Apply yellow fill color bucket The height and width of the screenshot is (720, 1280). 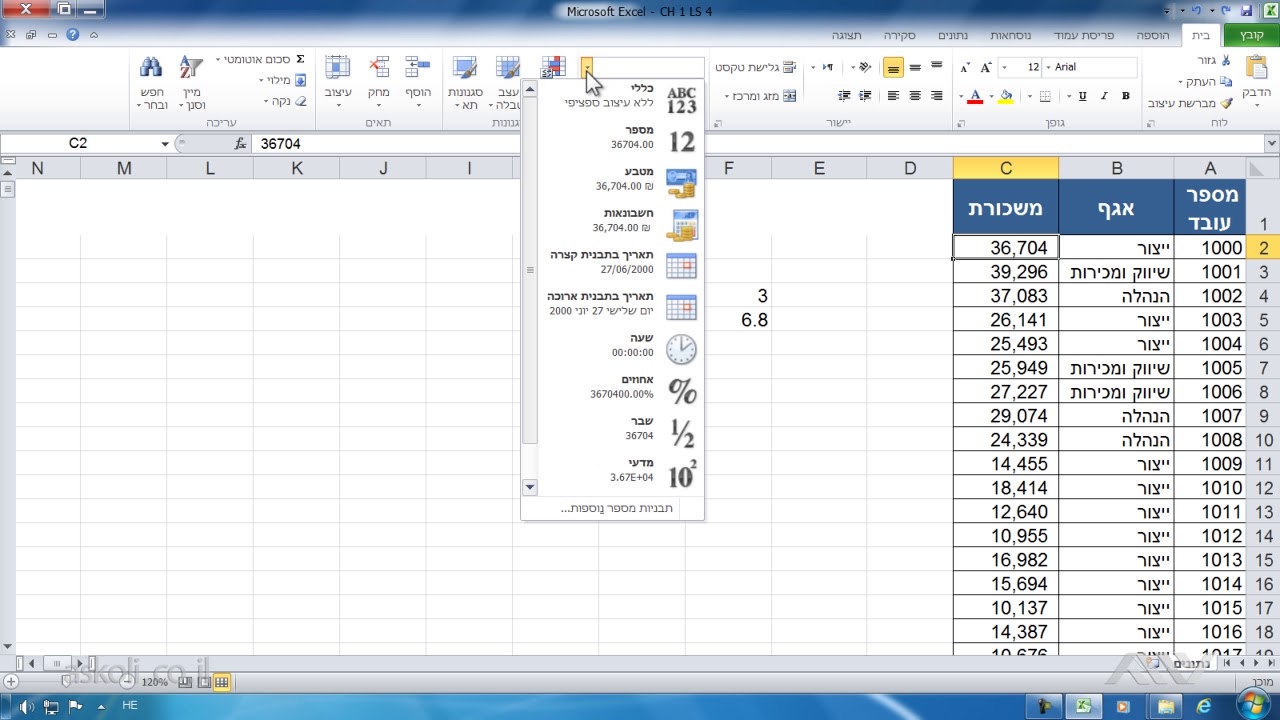[1005, 96]
